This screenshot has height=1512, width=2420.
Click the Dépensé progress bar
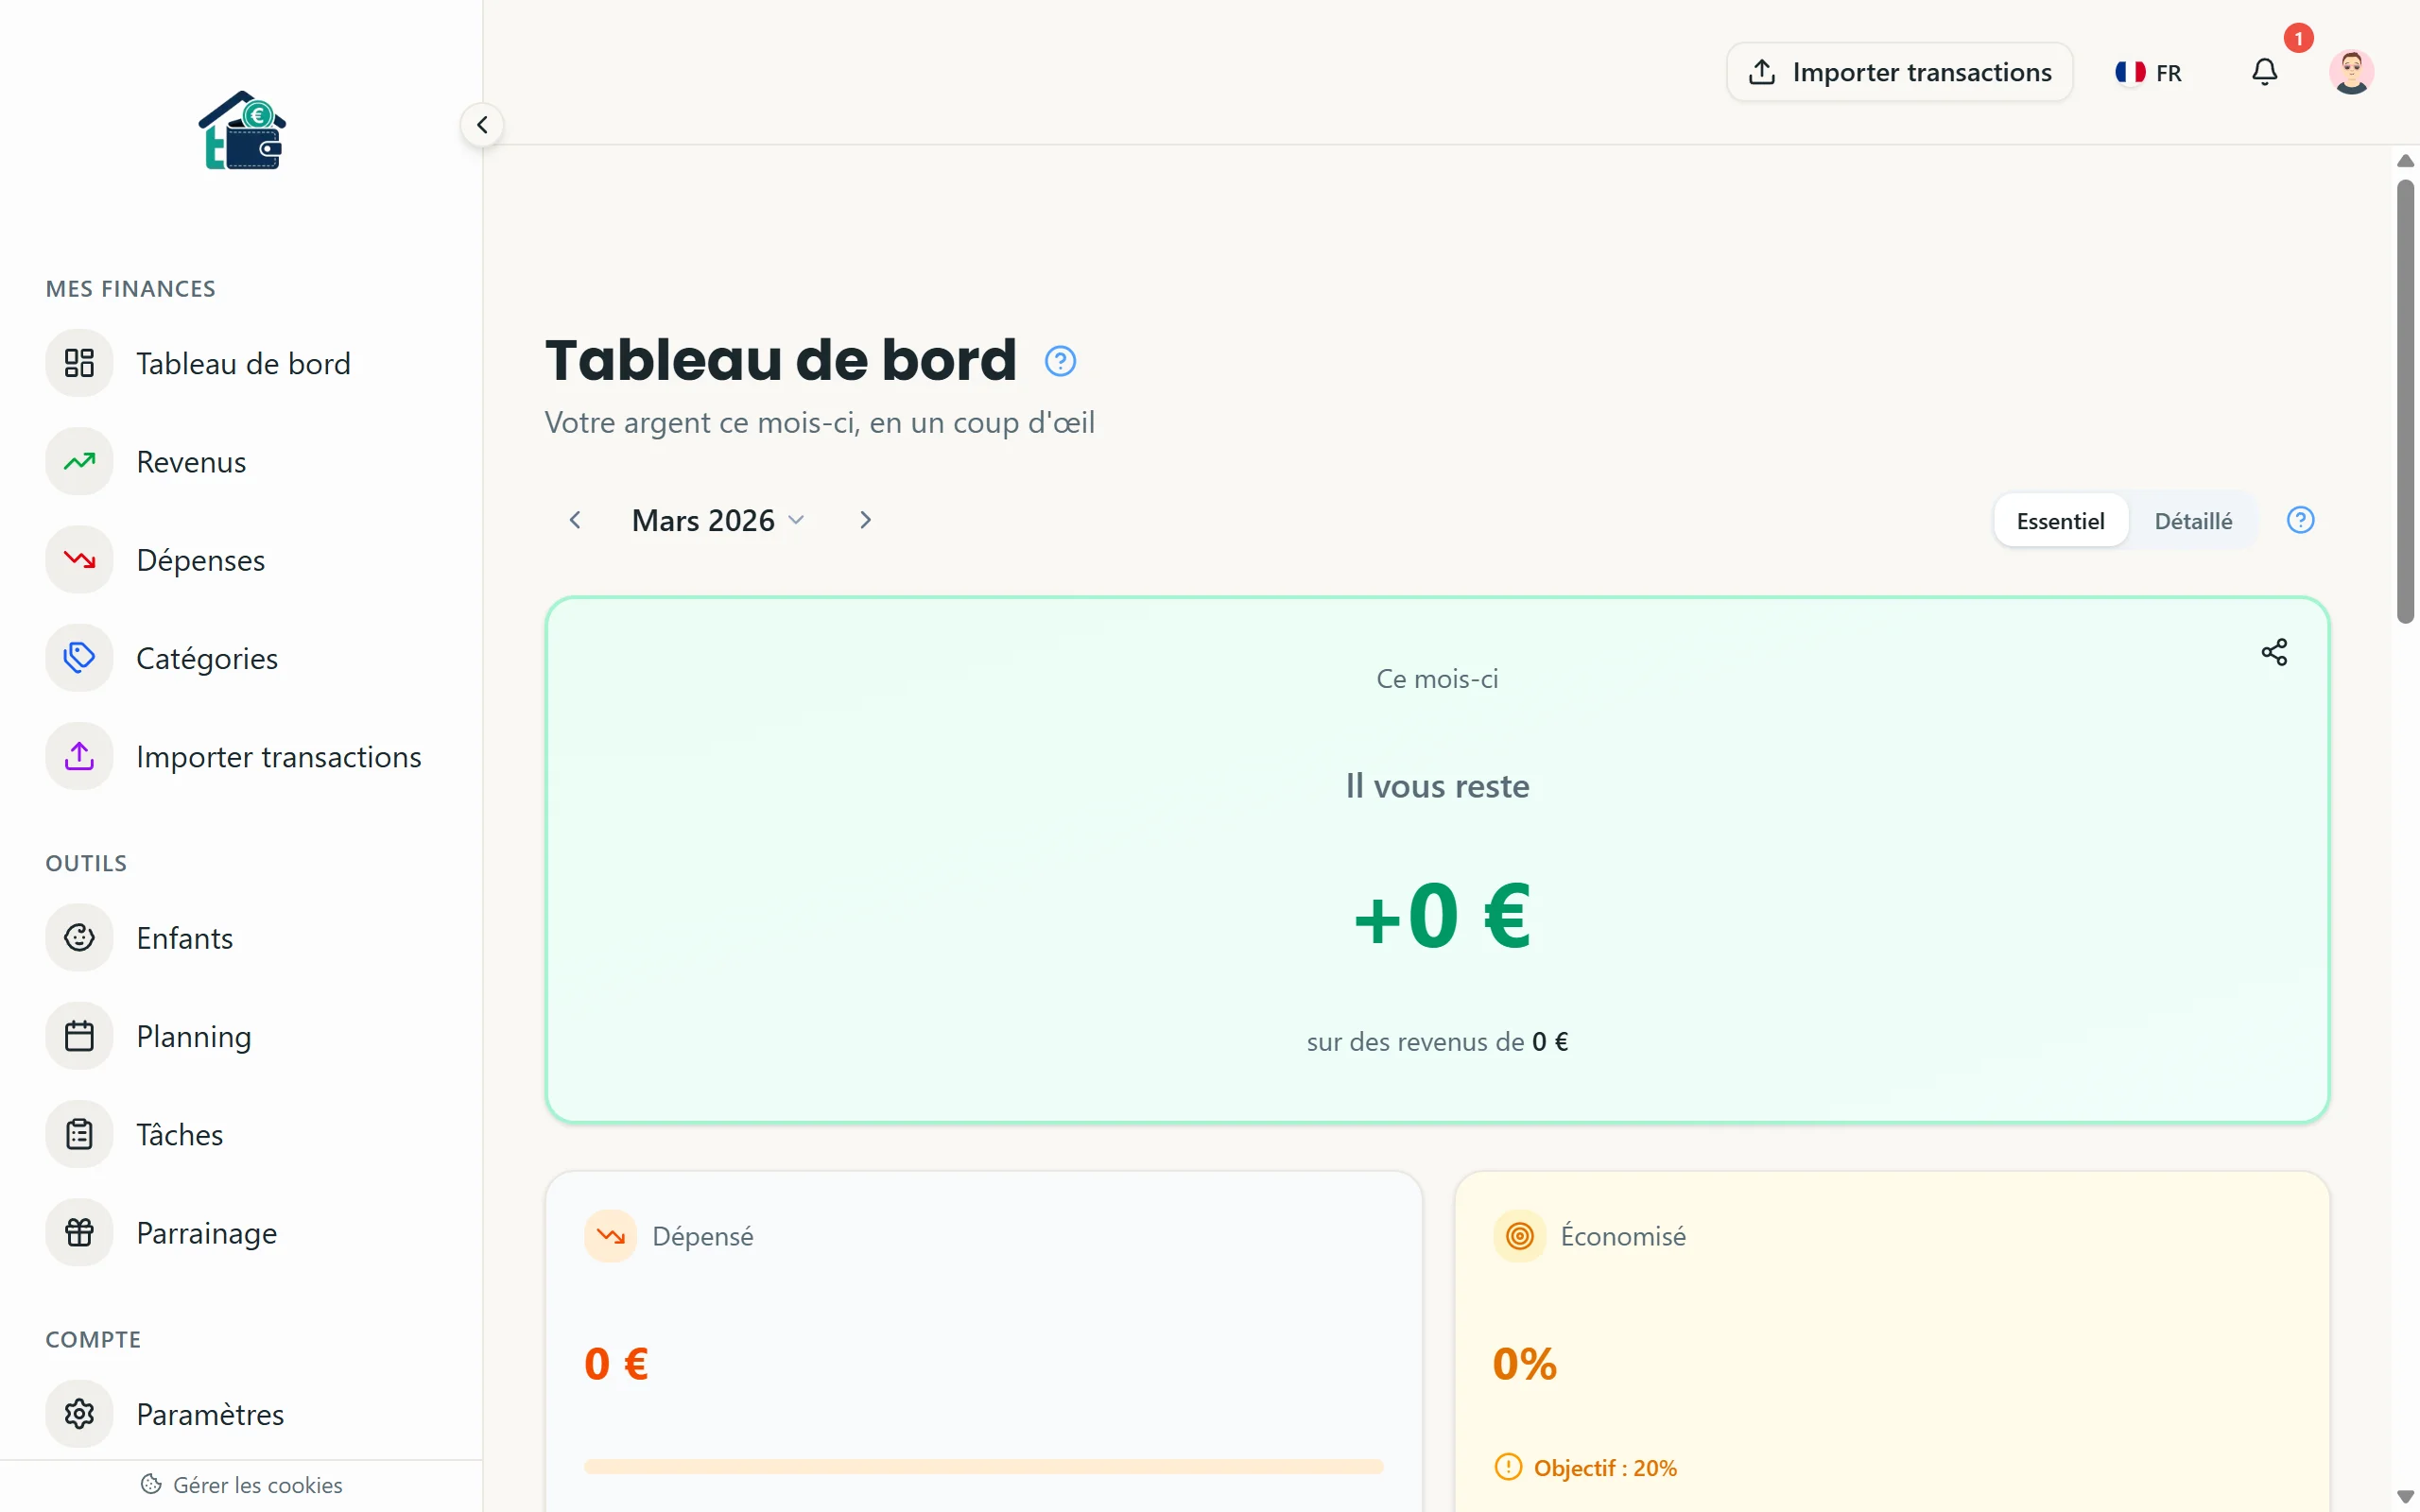click(983, 1466)
